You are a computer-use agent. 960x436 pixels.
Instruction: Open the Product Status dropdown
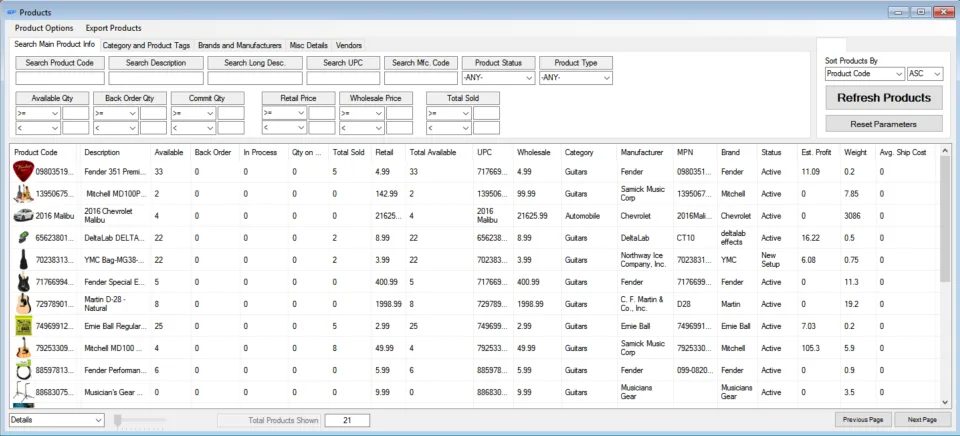[x=498, y=78]
